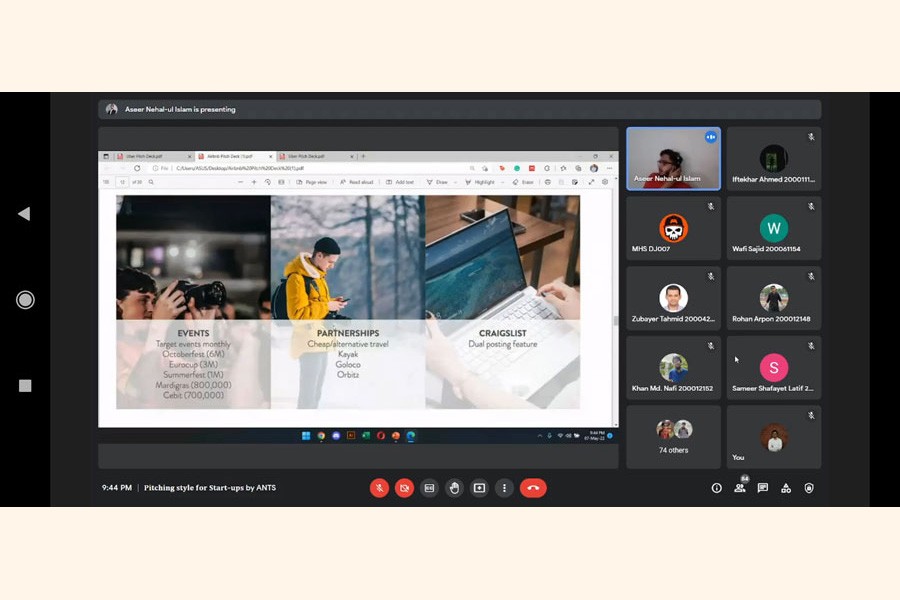Click the Present now screen-share icon
The width and height of the screenshot is (900, 600).
479,488
